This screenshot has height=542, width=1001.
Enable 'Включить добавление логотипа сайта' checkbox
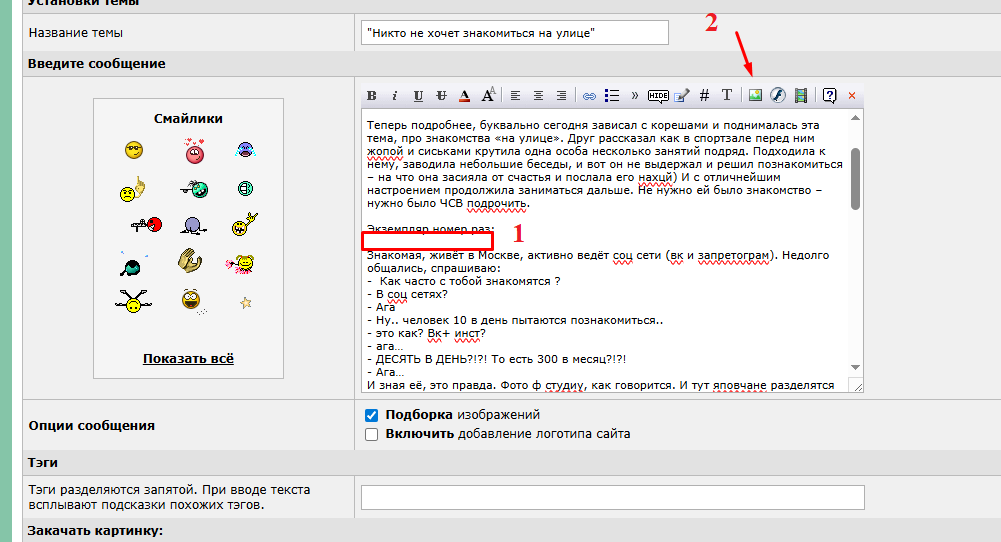372,435
